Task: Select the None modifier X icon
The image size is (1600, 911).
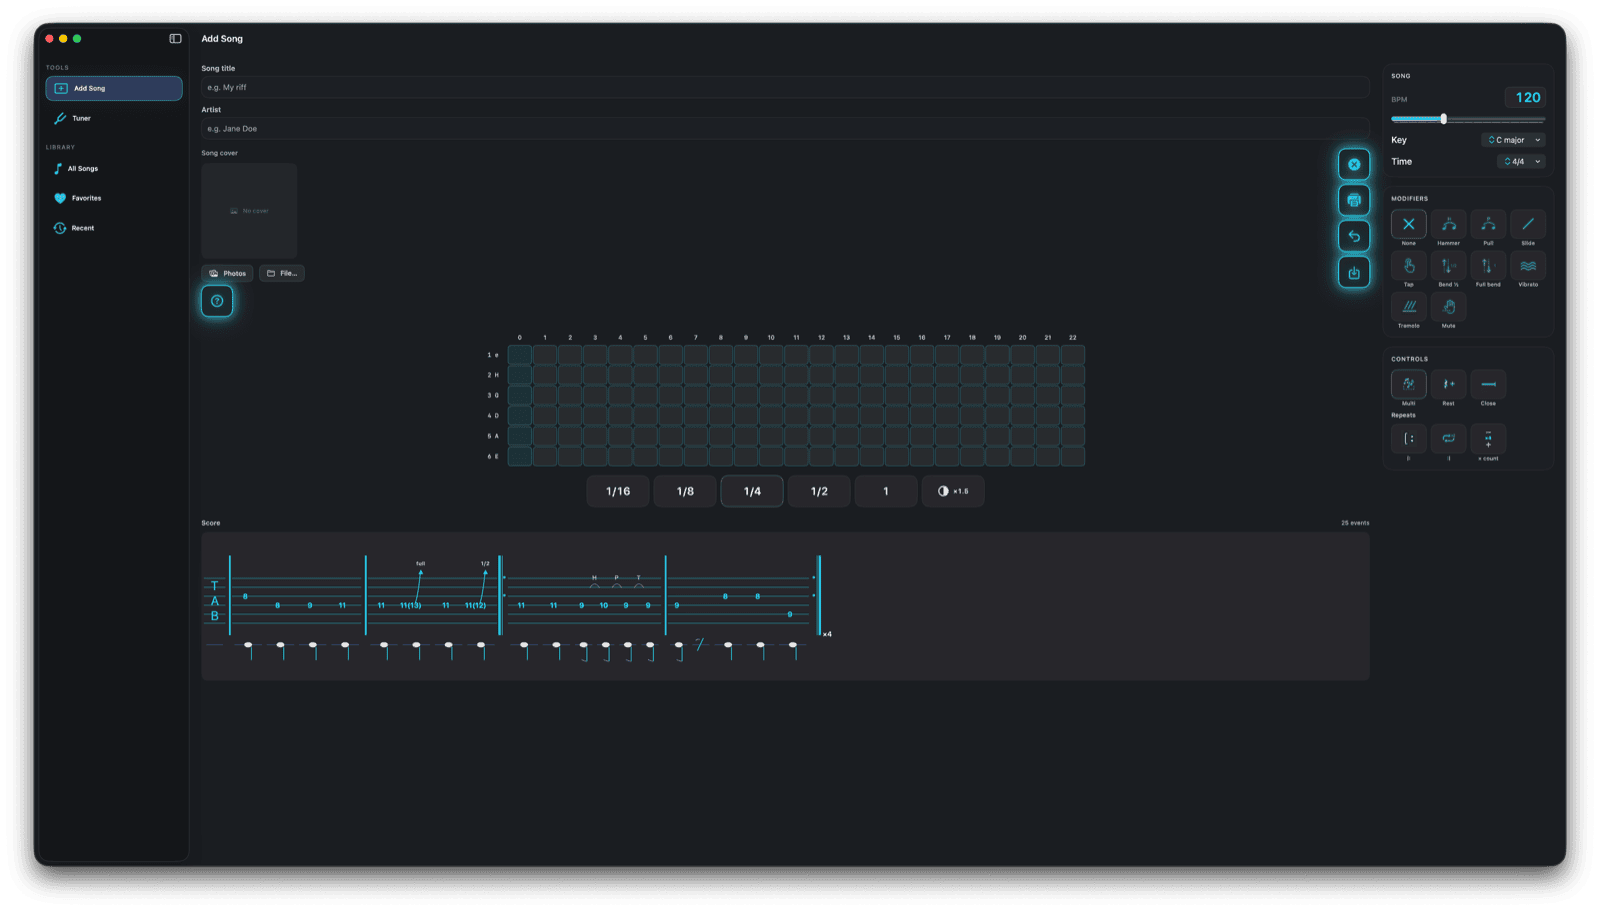Action: tap(1408, 224)
